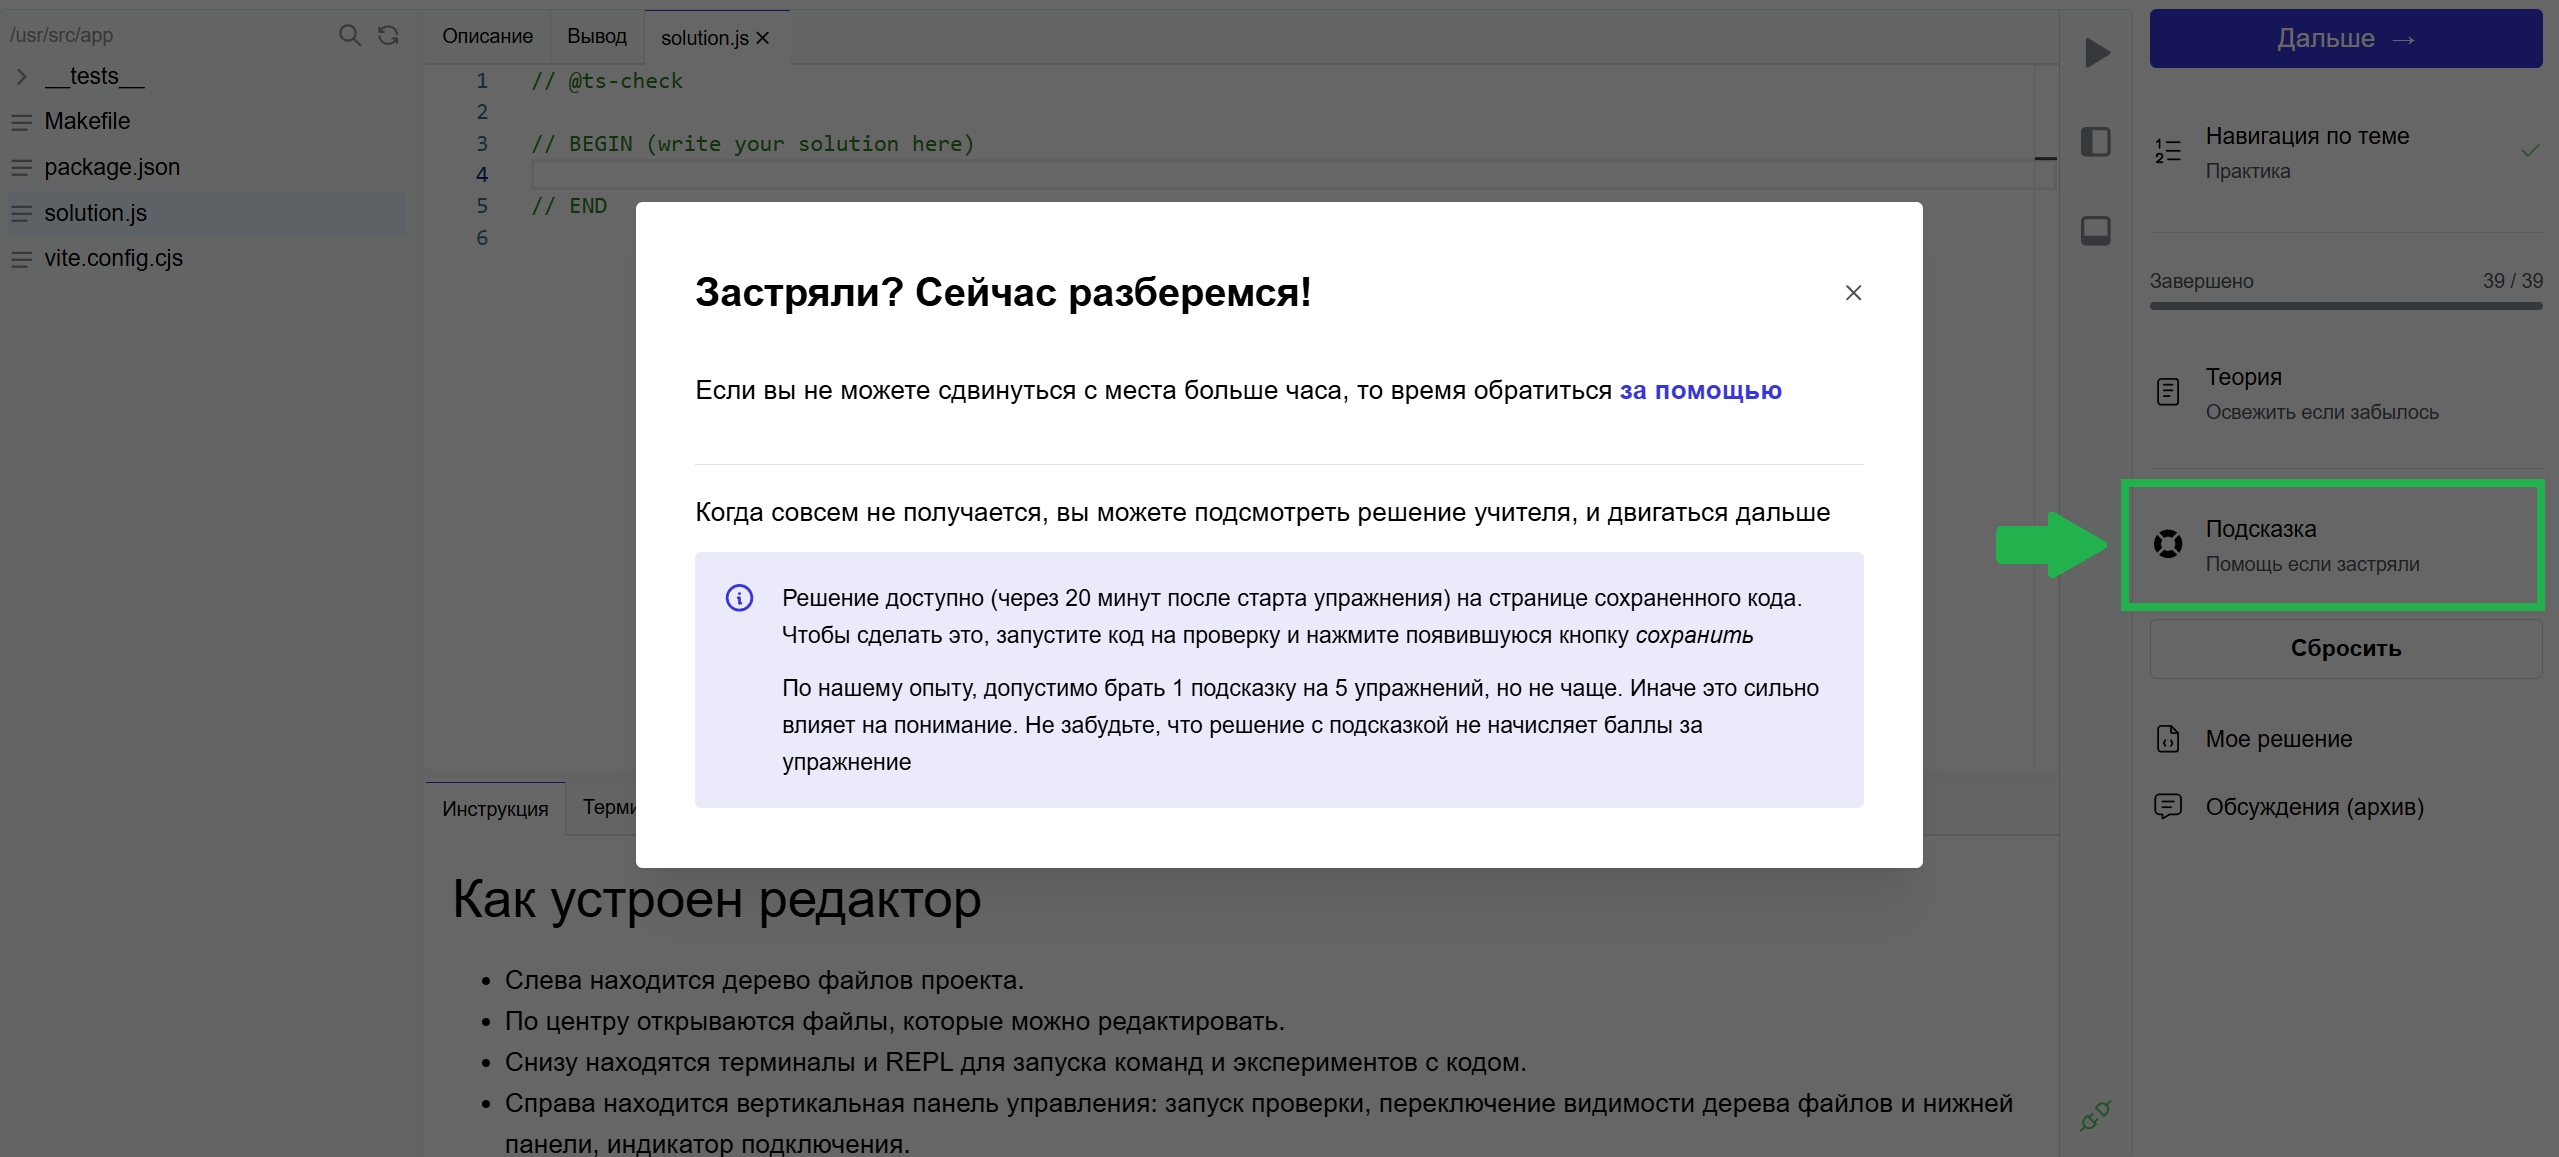Run the code check with play icon

(2097, 53)
